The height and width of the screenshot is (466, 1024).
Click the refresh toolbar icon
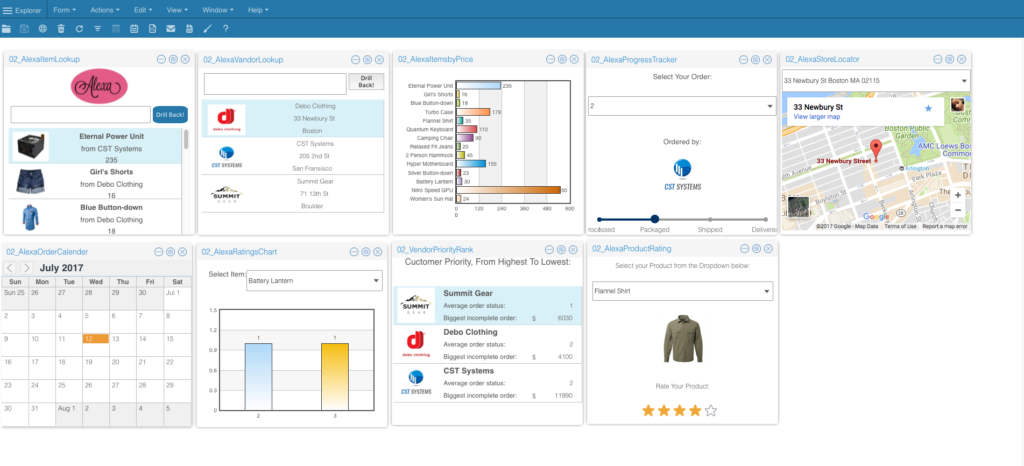(x=79, y=29)
